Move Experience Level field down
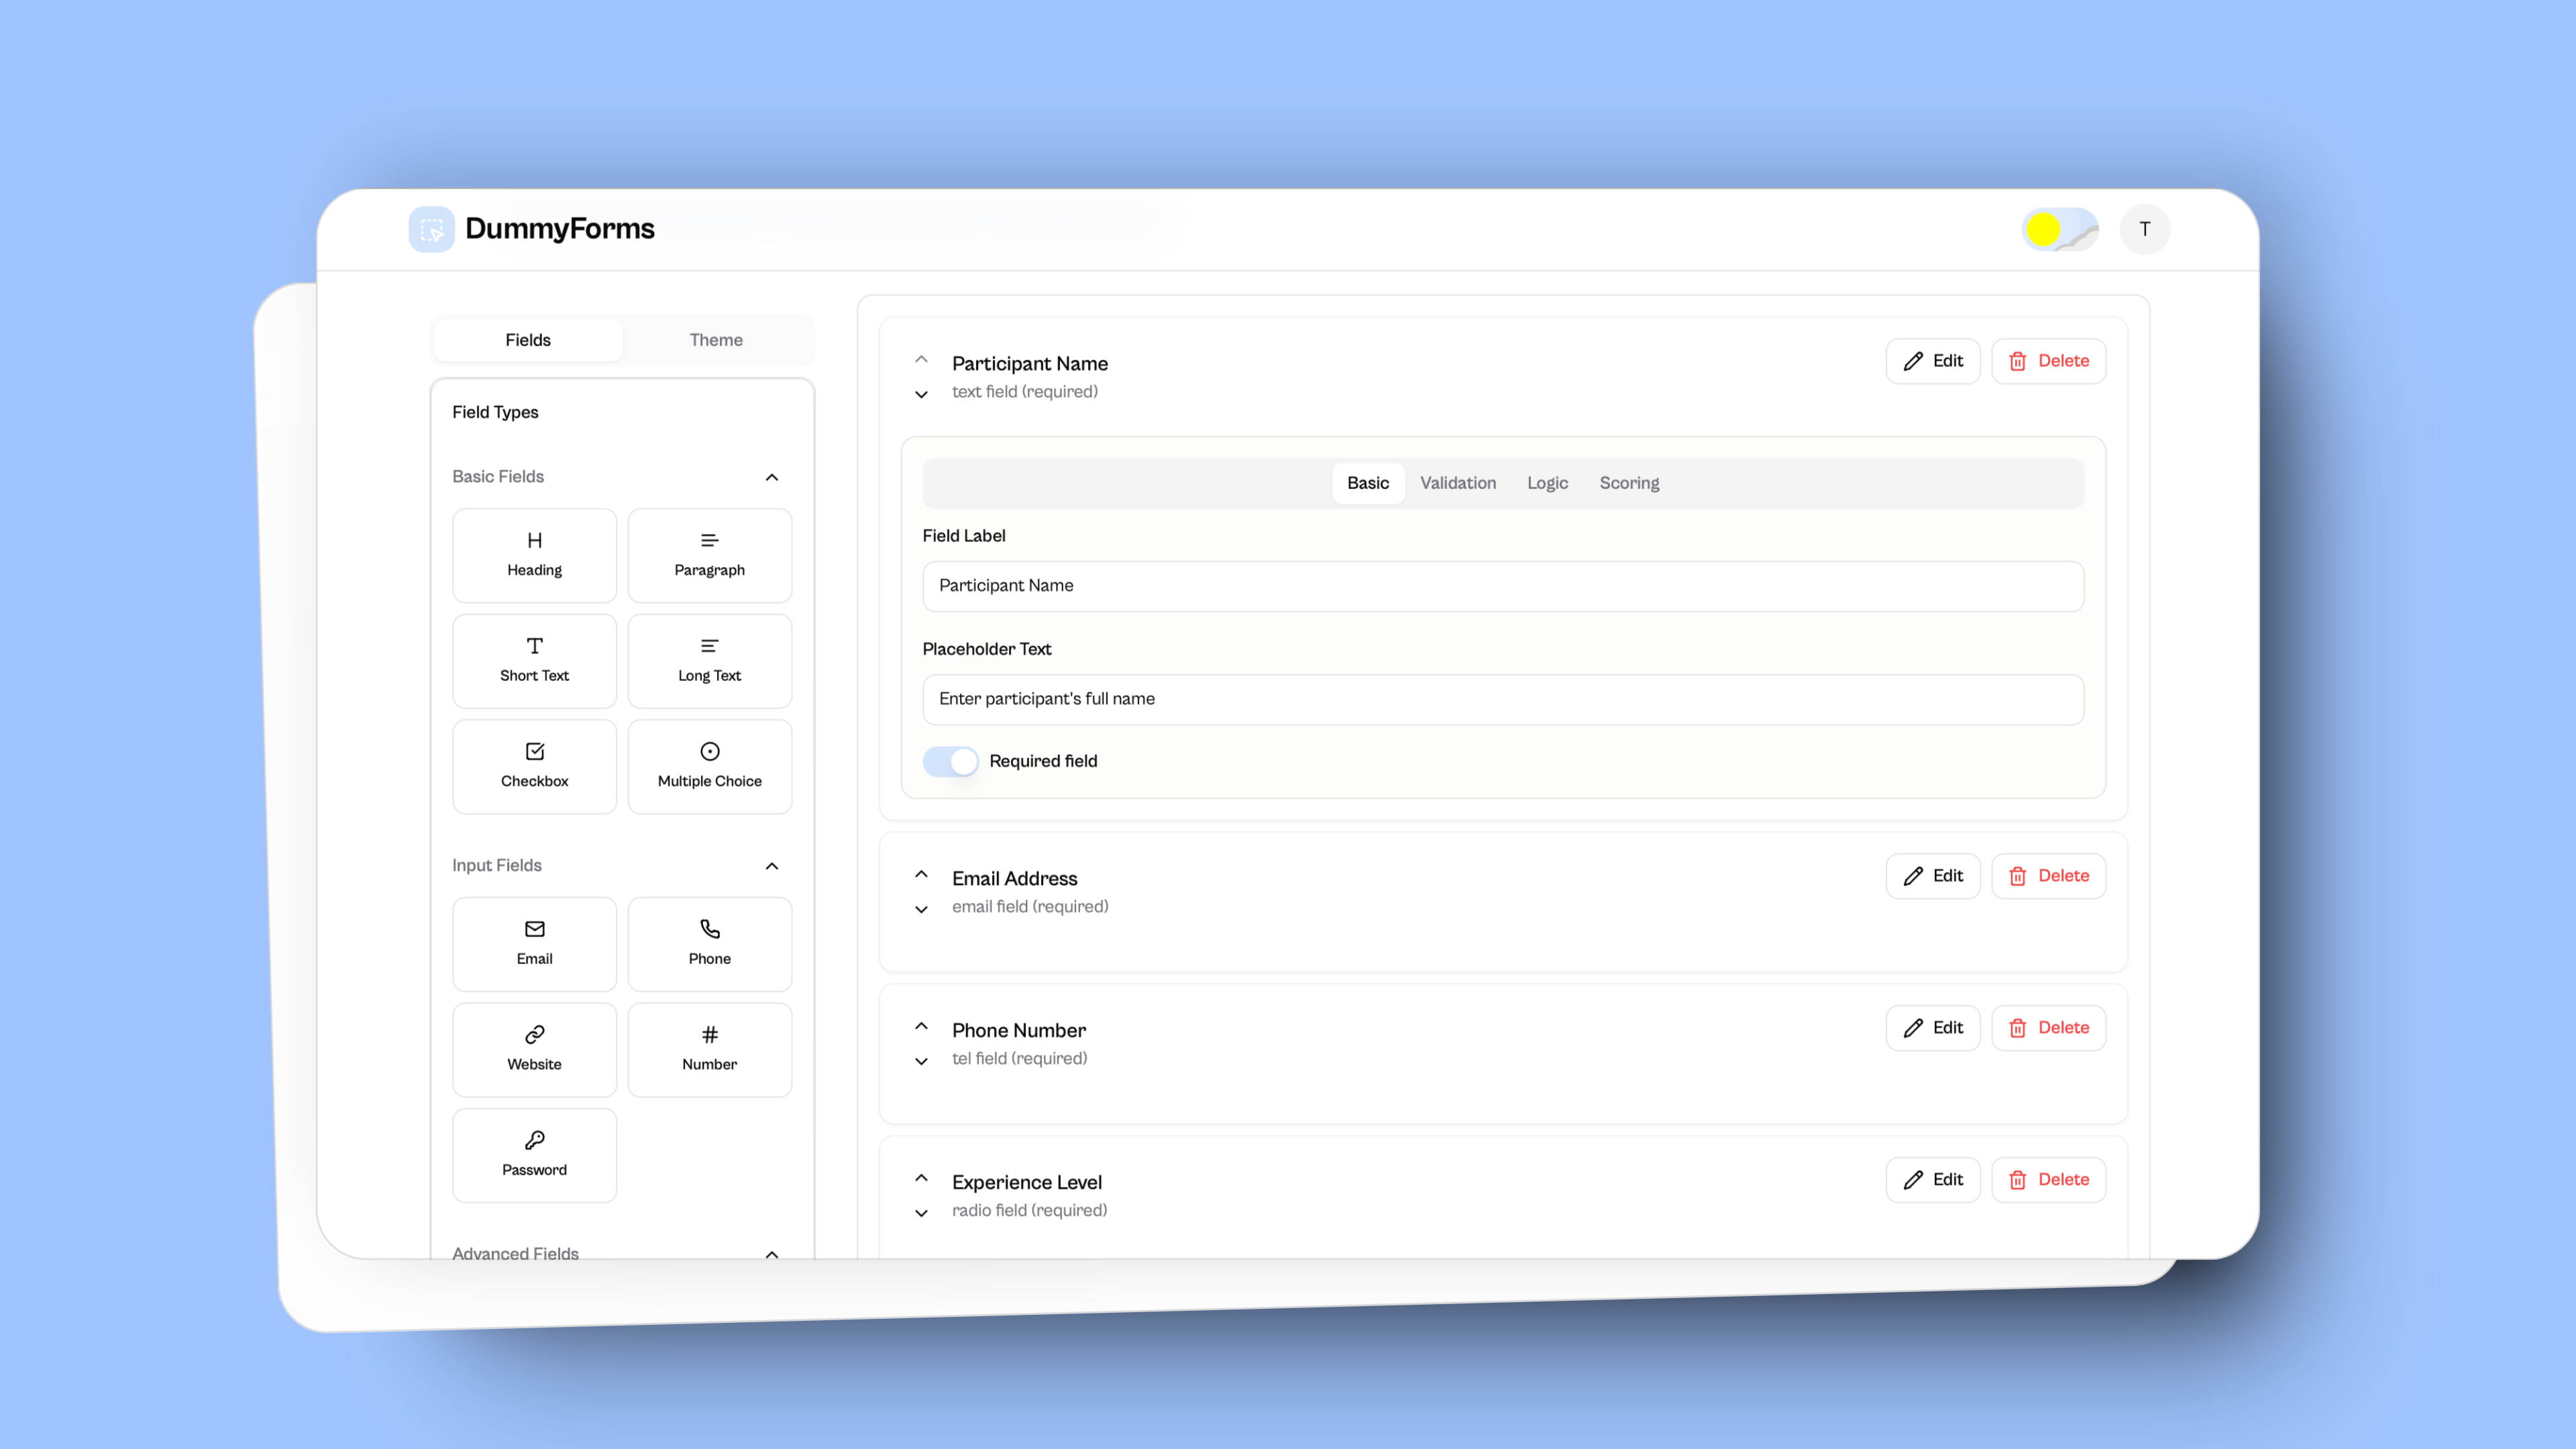Image resolution: width=2576 pixels, height=1449 pixels. 921,1213
